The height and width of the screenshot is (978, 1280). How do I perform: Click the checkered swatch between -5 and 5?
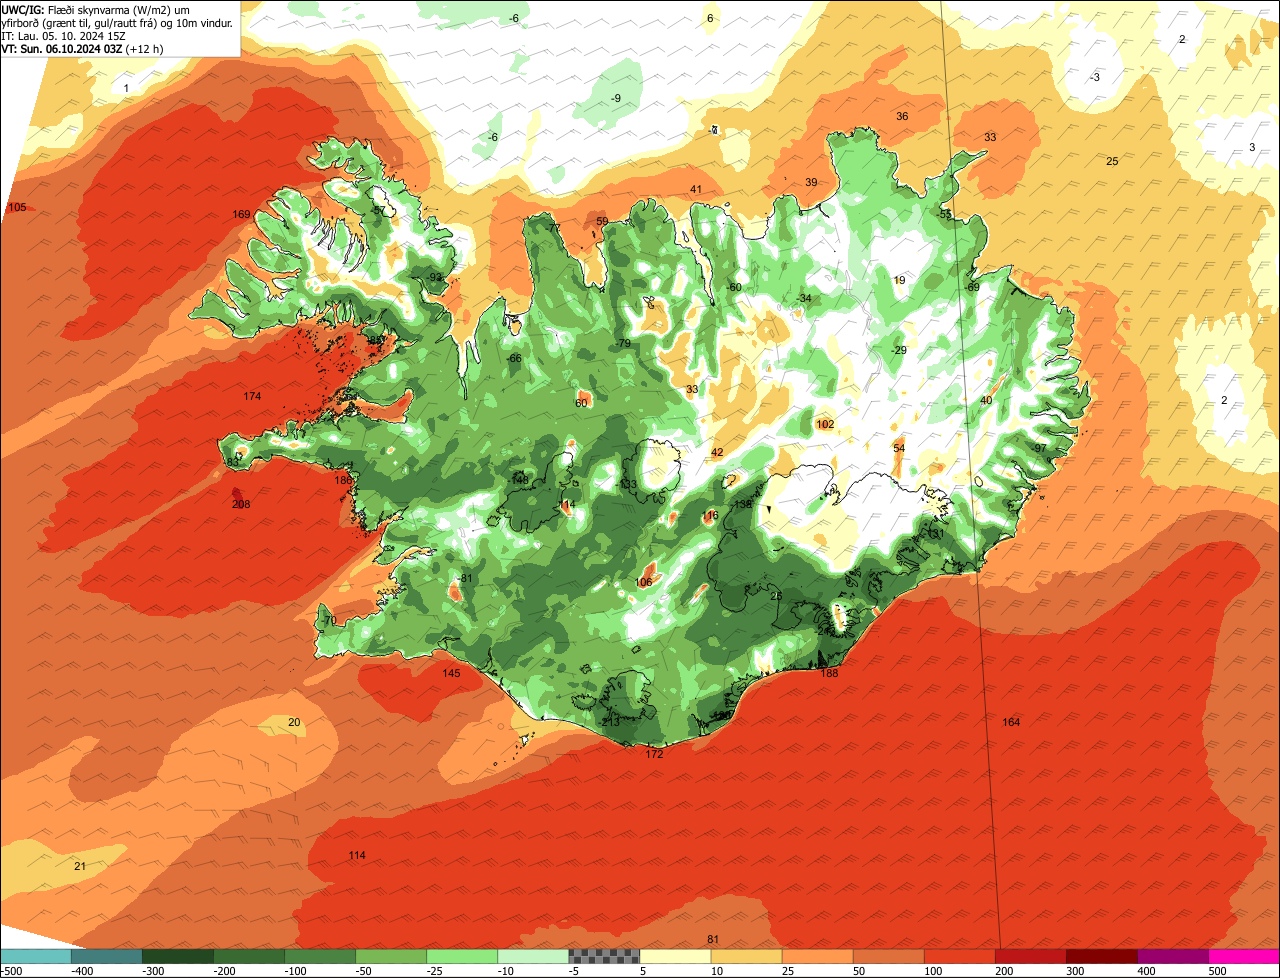click(x=604, y=956)
